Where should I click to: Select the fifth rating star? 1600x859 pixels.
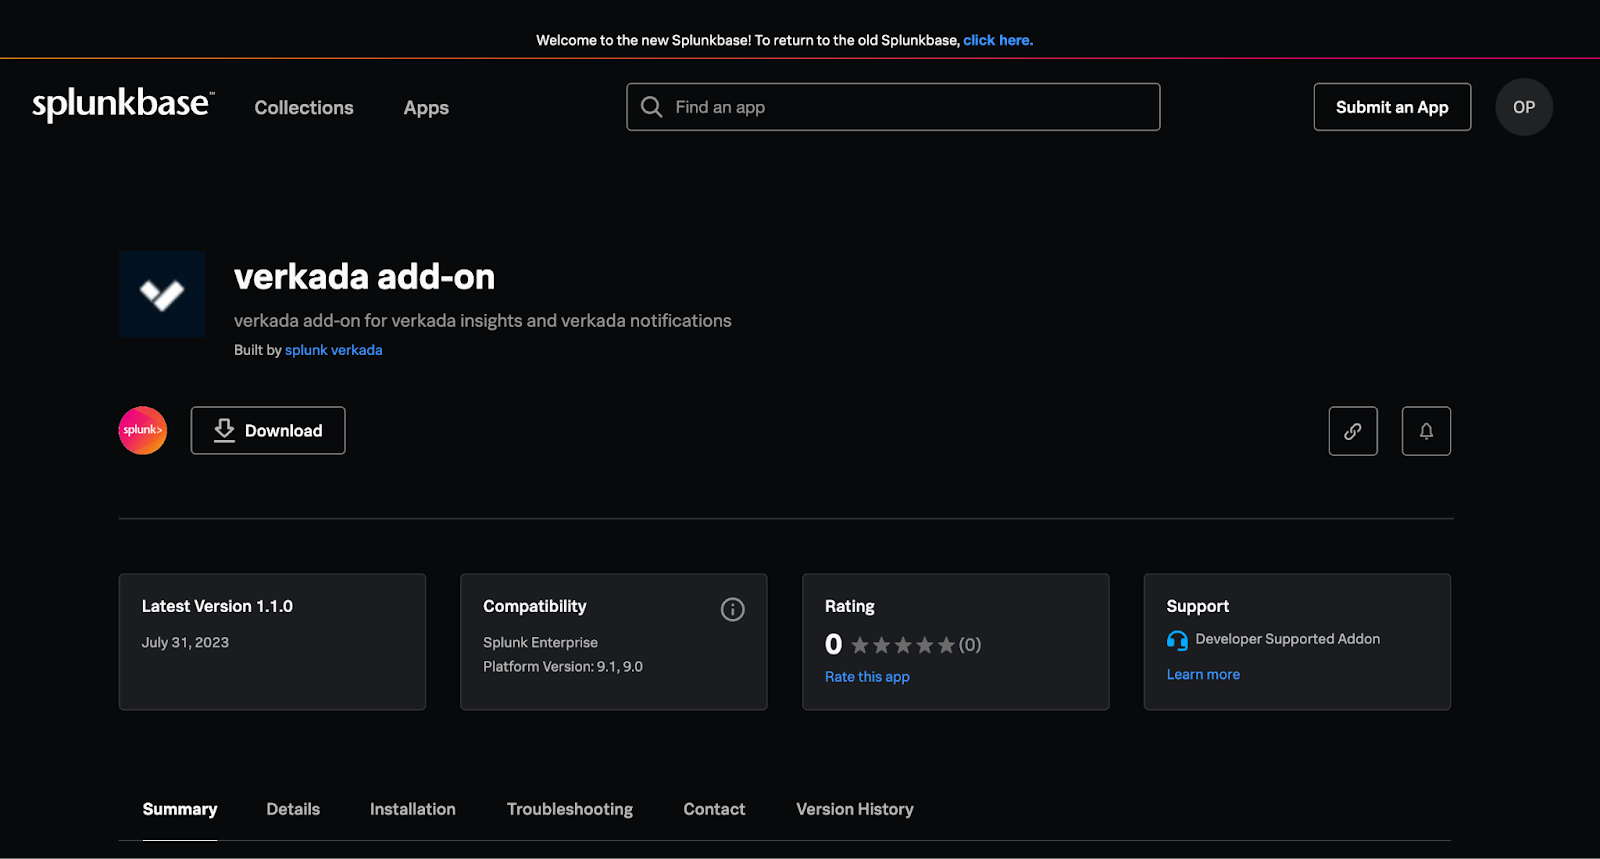pyautogui.click(x=946, y=645)
